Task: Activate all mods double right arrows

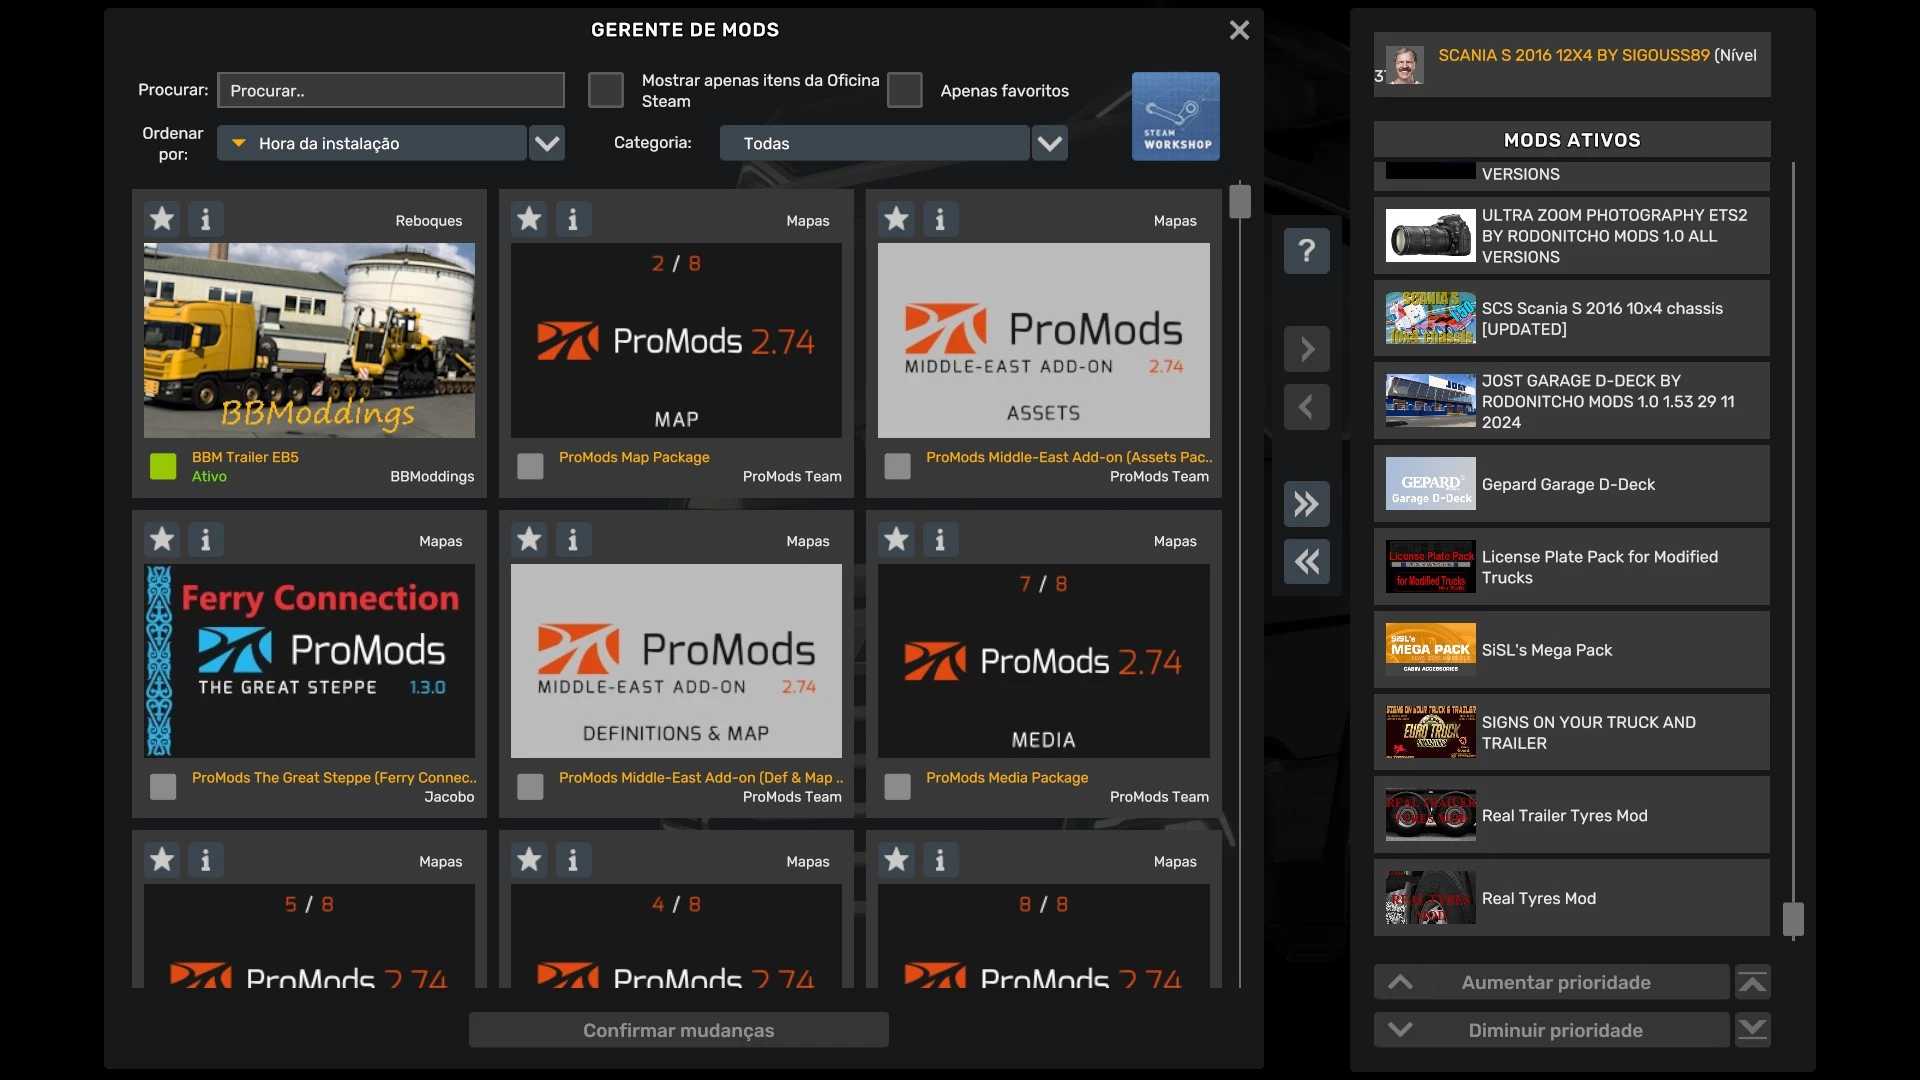Action: coord(1306,504)
